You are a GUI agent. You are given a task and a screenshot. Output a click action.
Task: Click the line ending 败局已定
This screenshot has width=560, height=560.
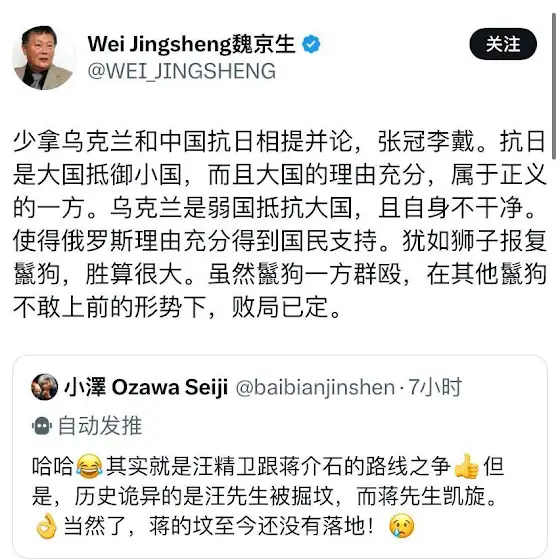click(177, 307)
